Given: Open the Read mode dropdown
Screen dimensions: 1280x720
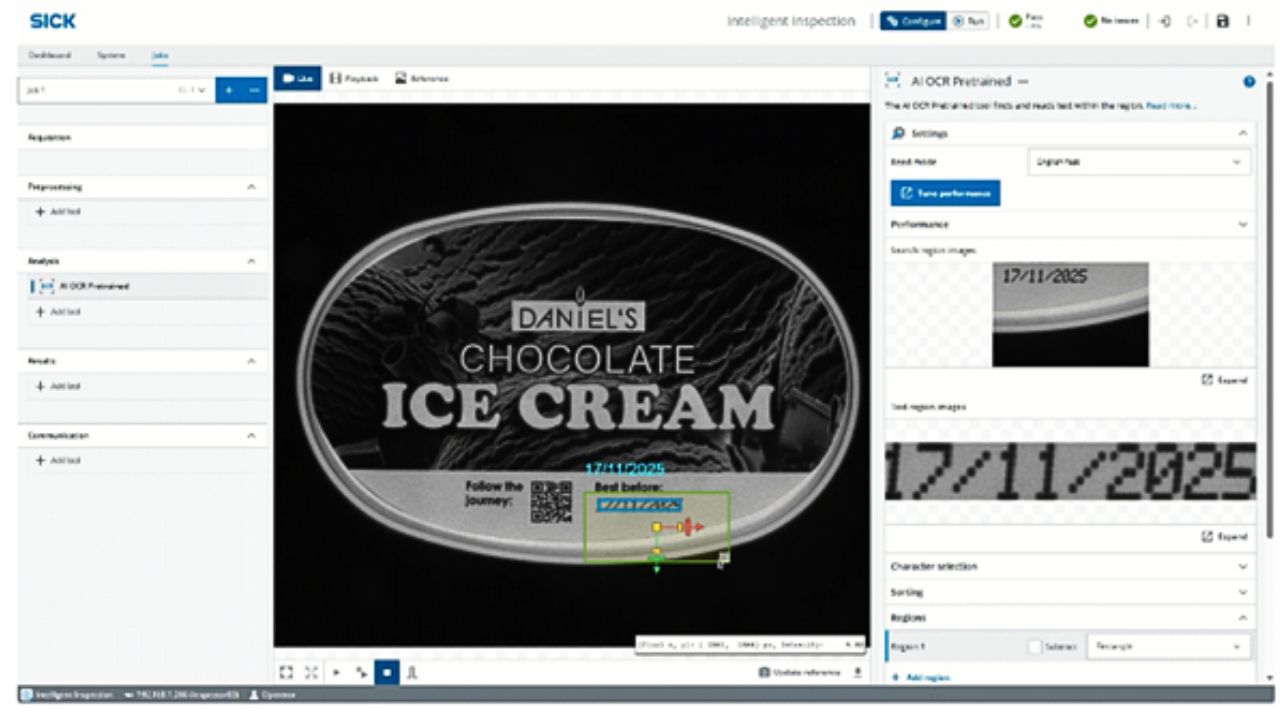Looking at the screenshot, I should coord(1139,162).
